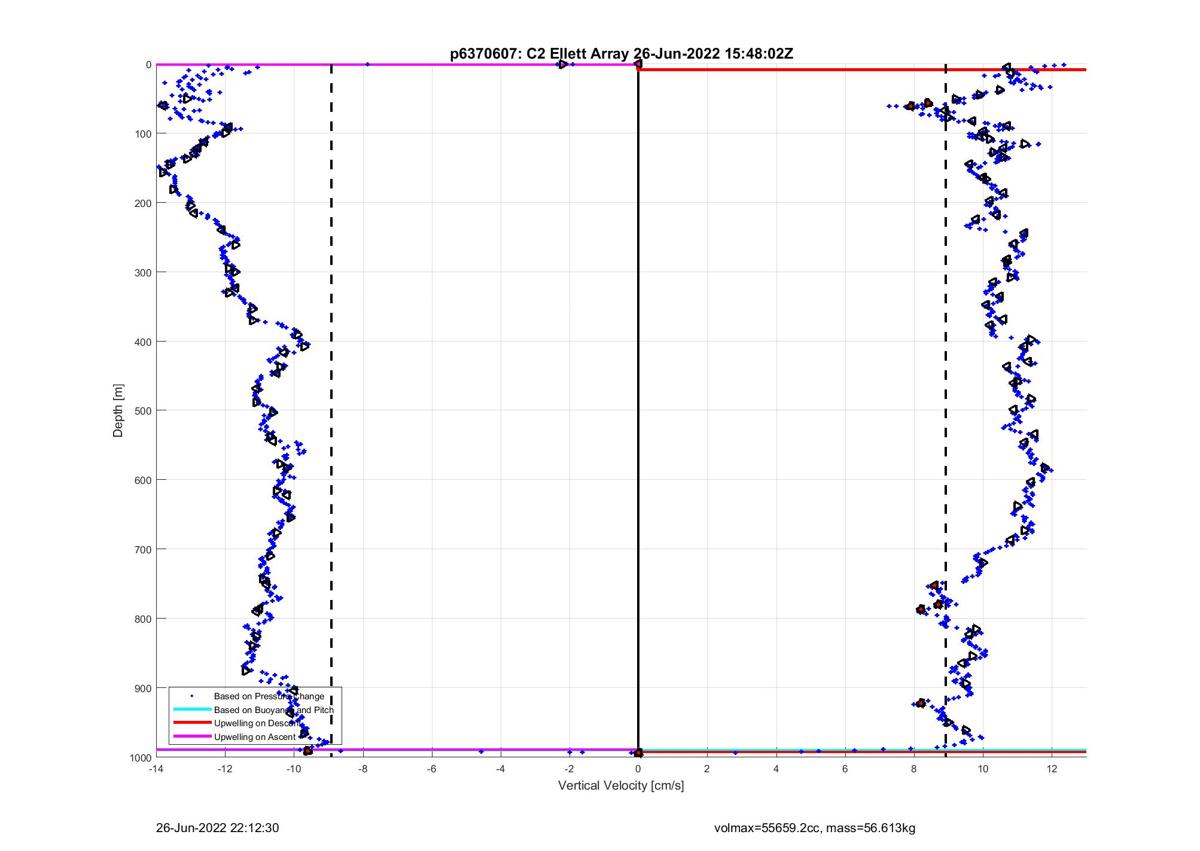Click velocity axis tick label "2"
This screenshot has height=851, width=1200.
707,769
